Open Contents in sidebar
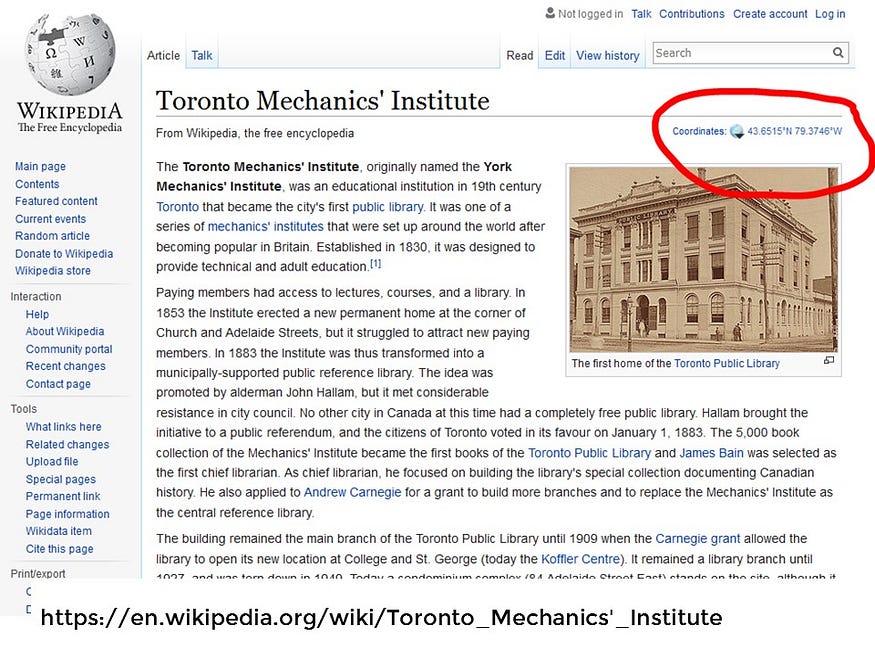The image size is (875, 656). tap(37, 184)
